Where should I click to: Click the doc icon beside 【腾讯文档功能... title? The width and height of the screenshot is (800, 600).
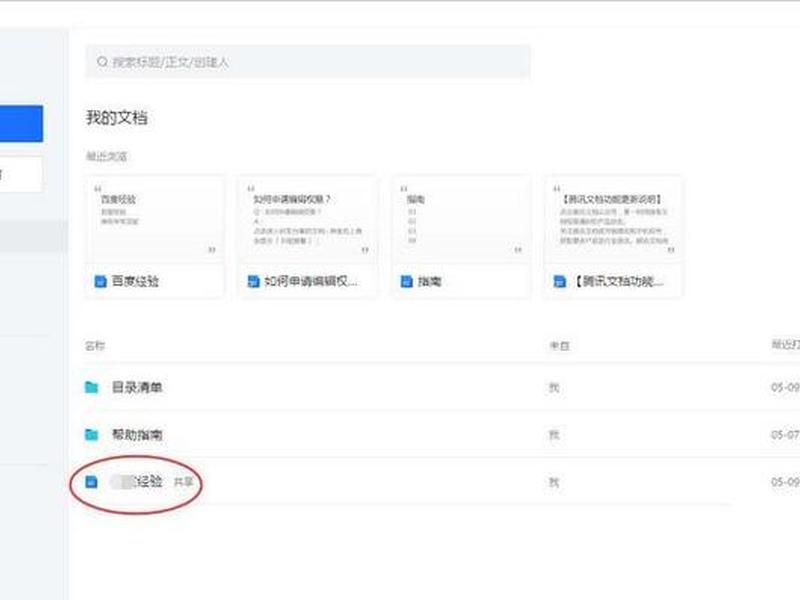coord(560,281)
